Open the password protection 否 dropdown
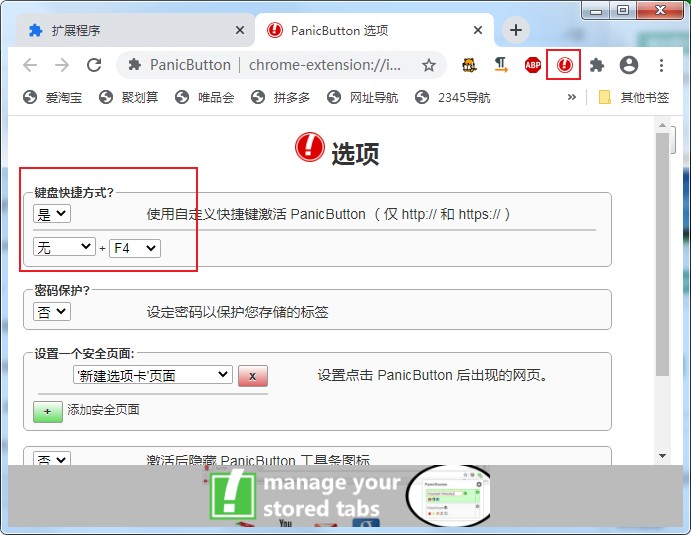 [x=52, y=312]
